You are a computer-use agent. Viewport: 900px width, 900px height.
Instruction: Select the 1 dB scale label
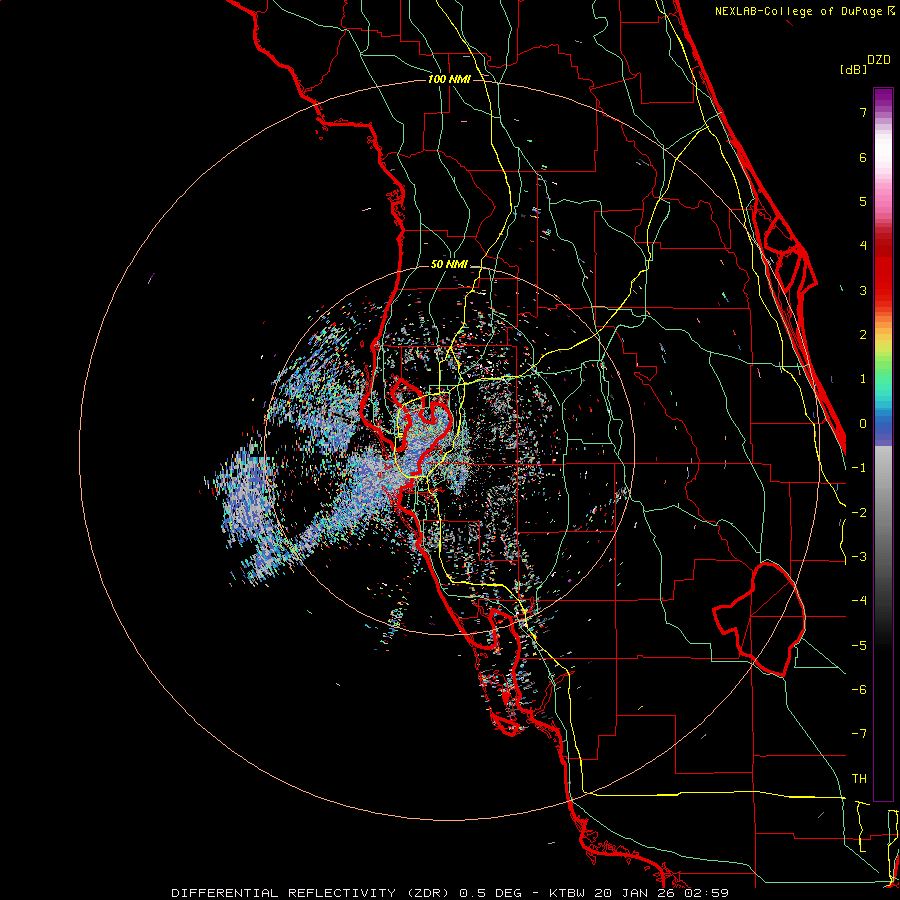pyautogui.click(x=863, y=379)
